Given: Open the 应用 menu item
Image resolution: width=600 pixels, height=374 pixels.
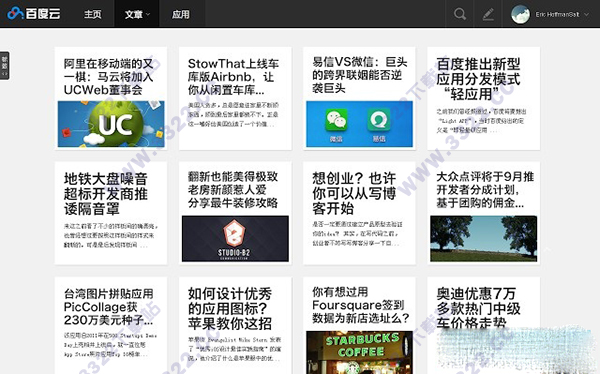Looking at the screenshot, I should [x=181, y=14].
